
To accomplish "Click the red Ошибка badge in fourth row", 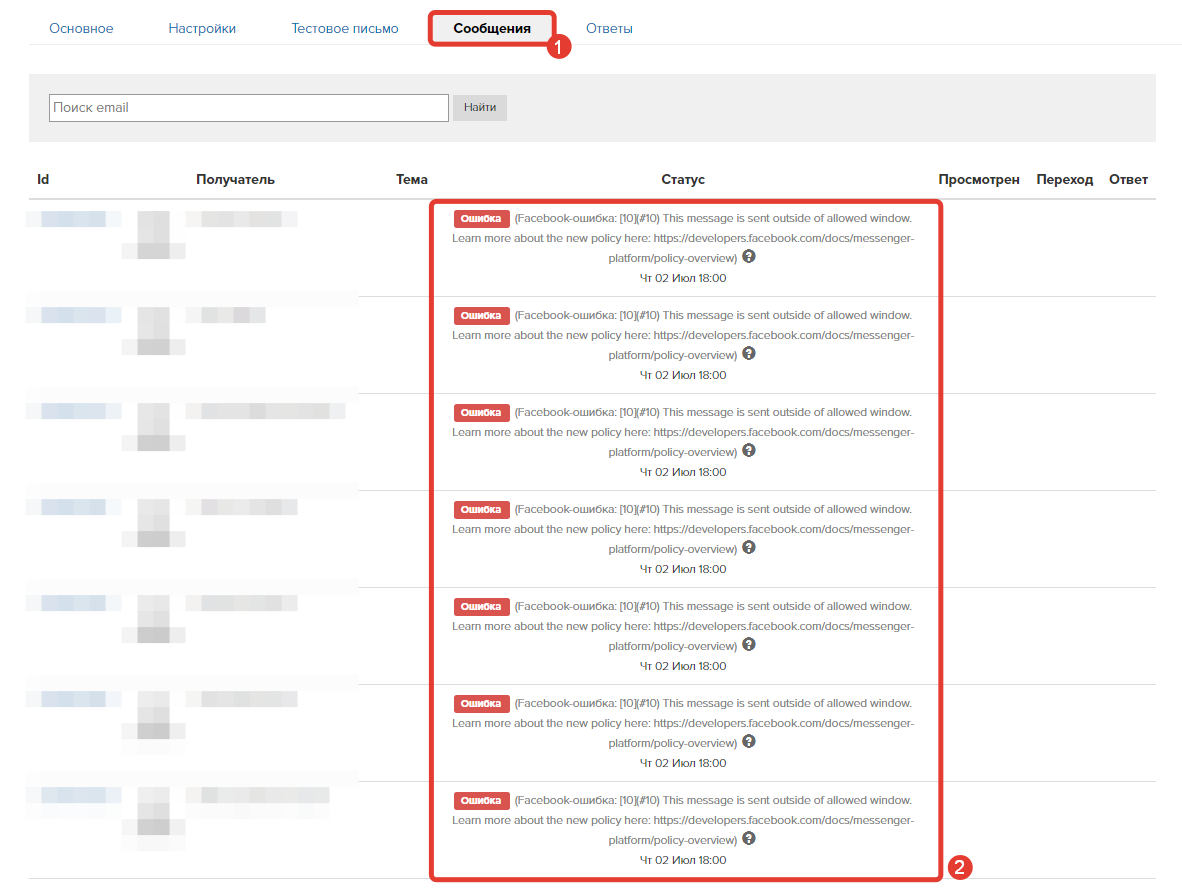I will coord(481,510).
